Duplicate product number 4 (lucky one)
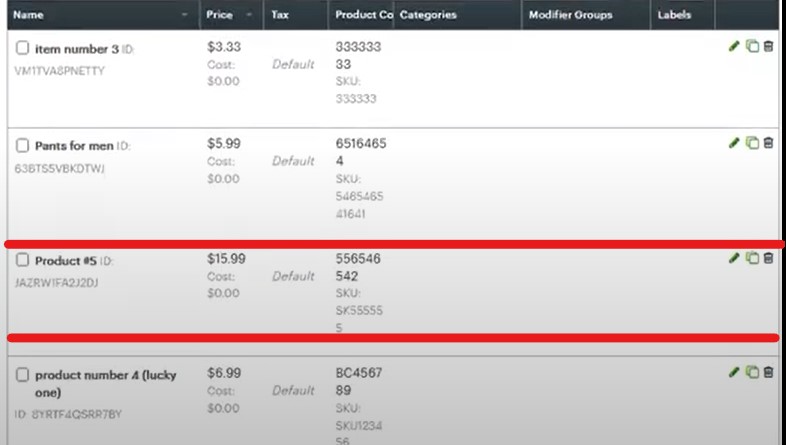 point(752,372)
